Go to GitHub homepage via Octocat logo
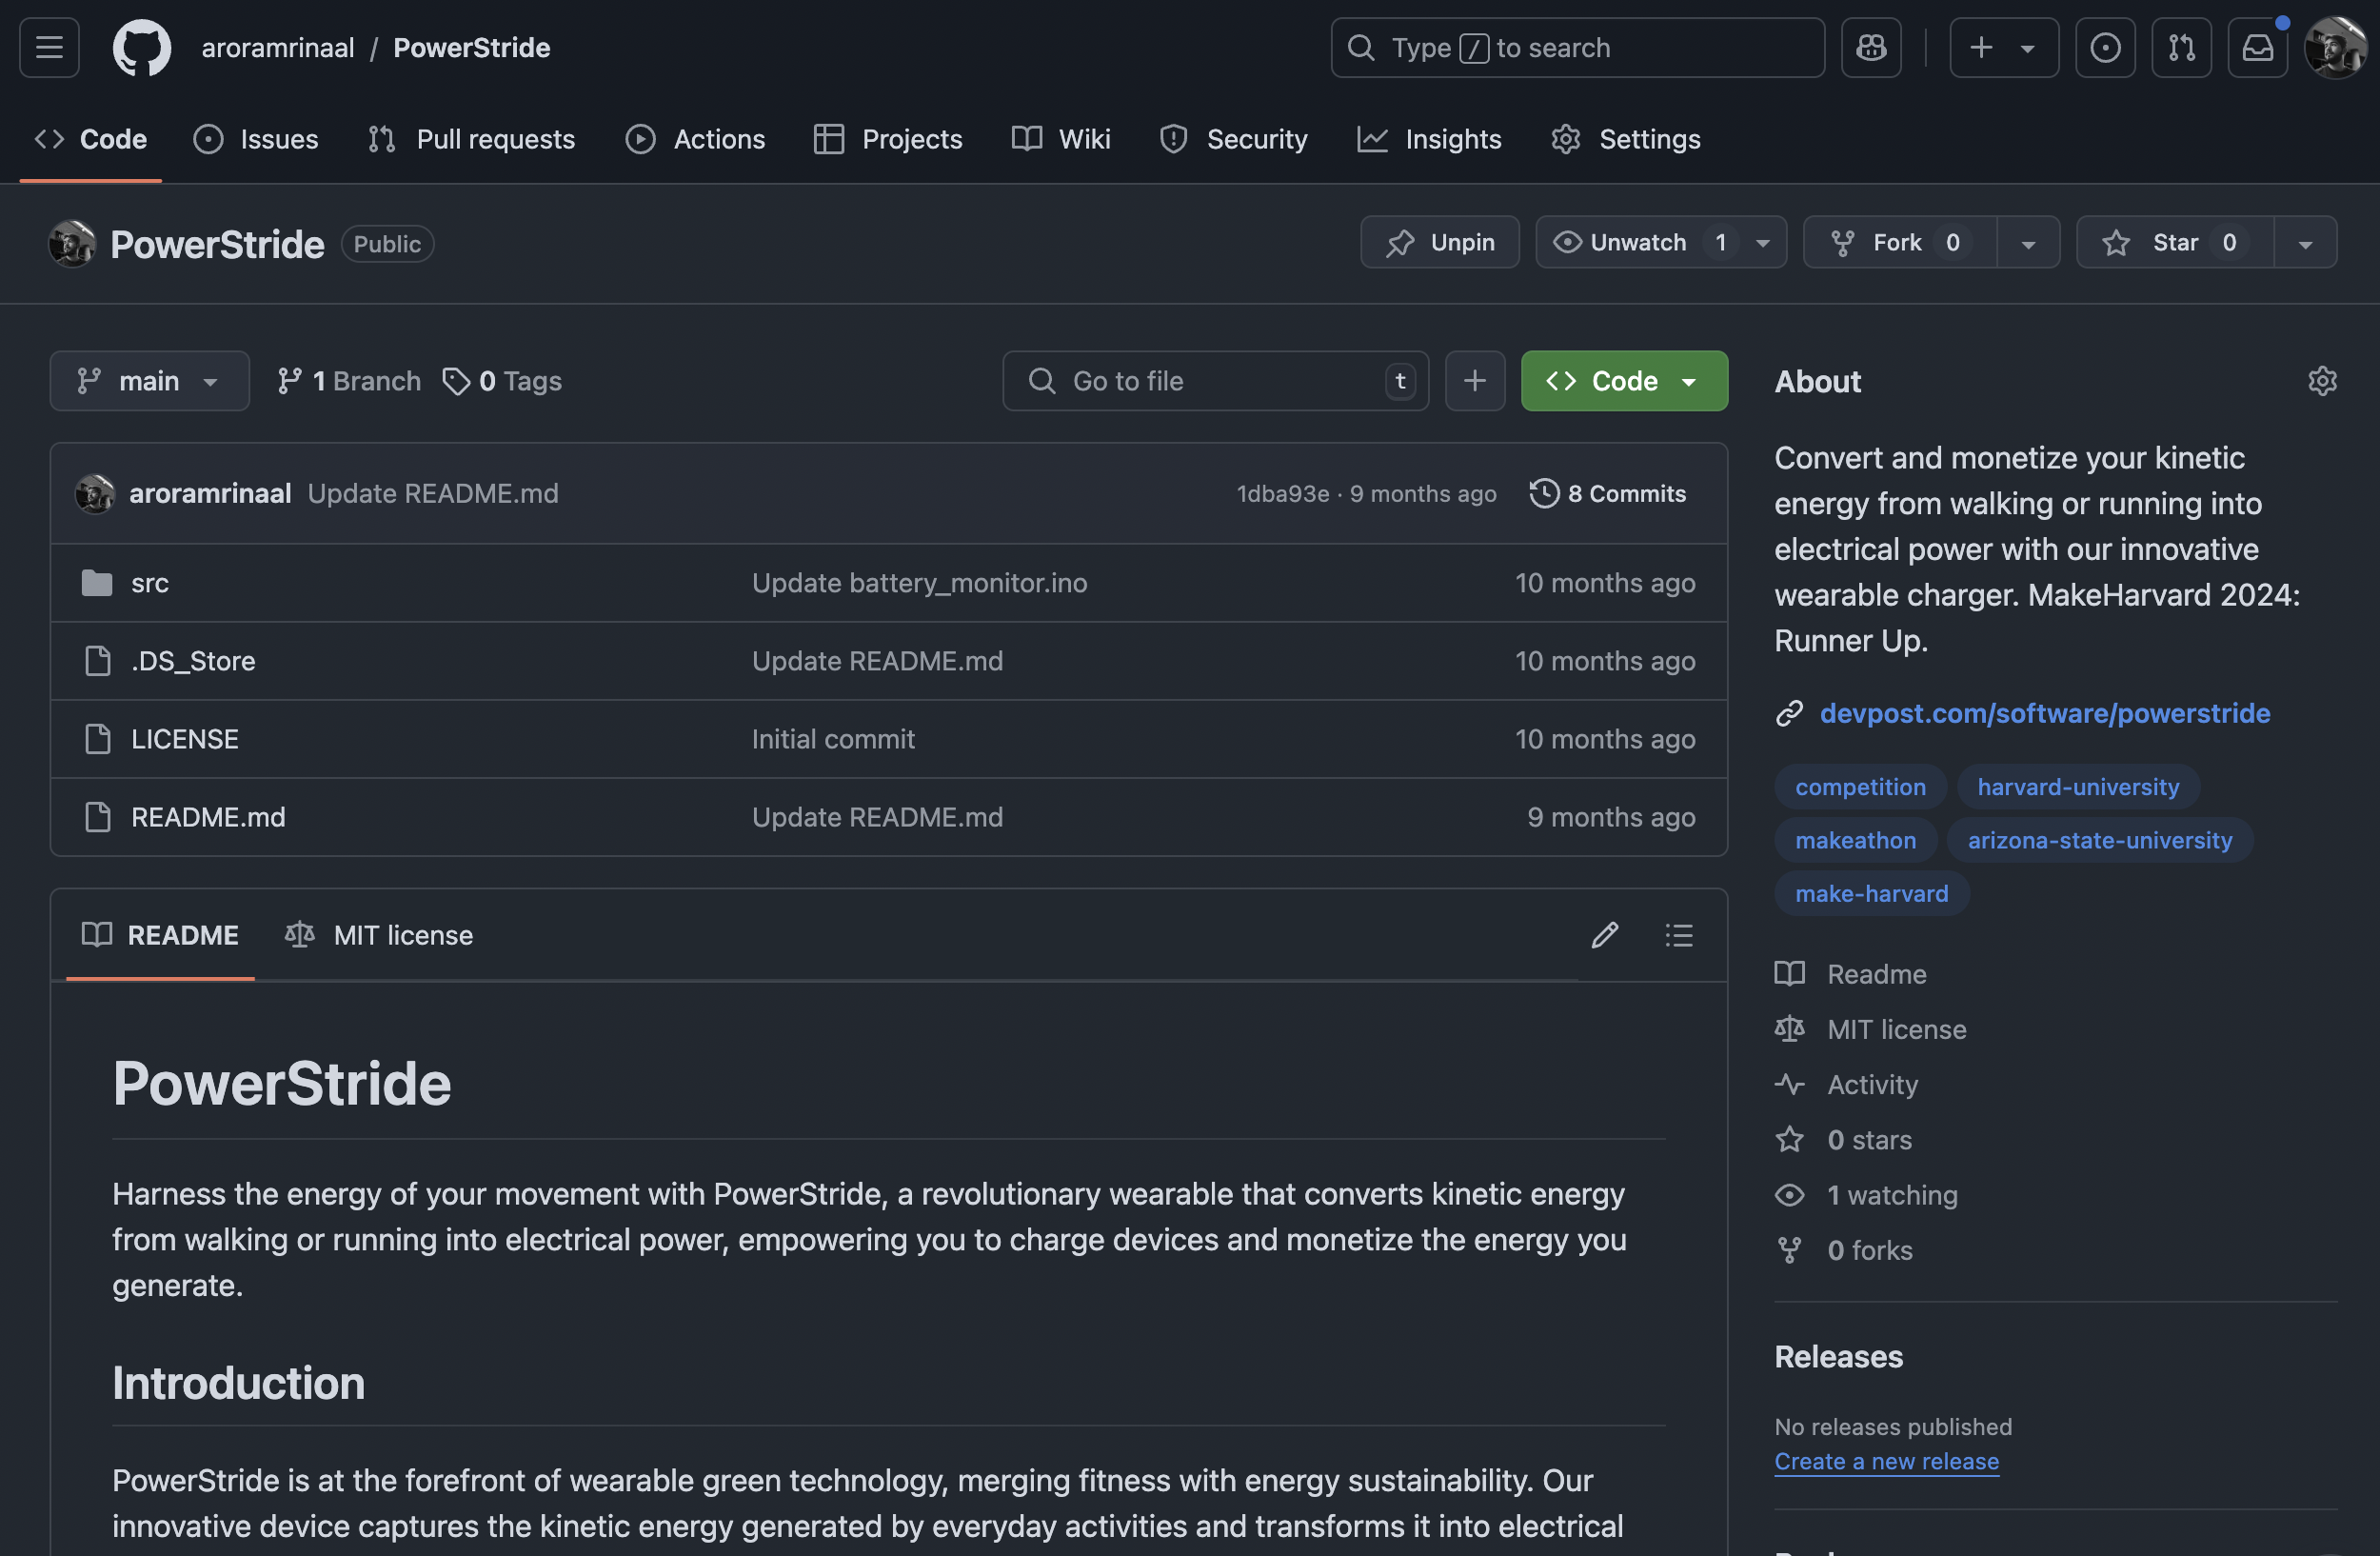The width and height of the screenshot is (2380, 1556). [x=141, y=47]
